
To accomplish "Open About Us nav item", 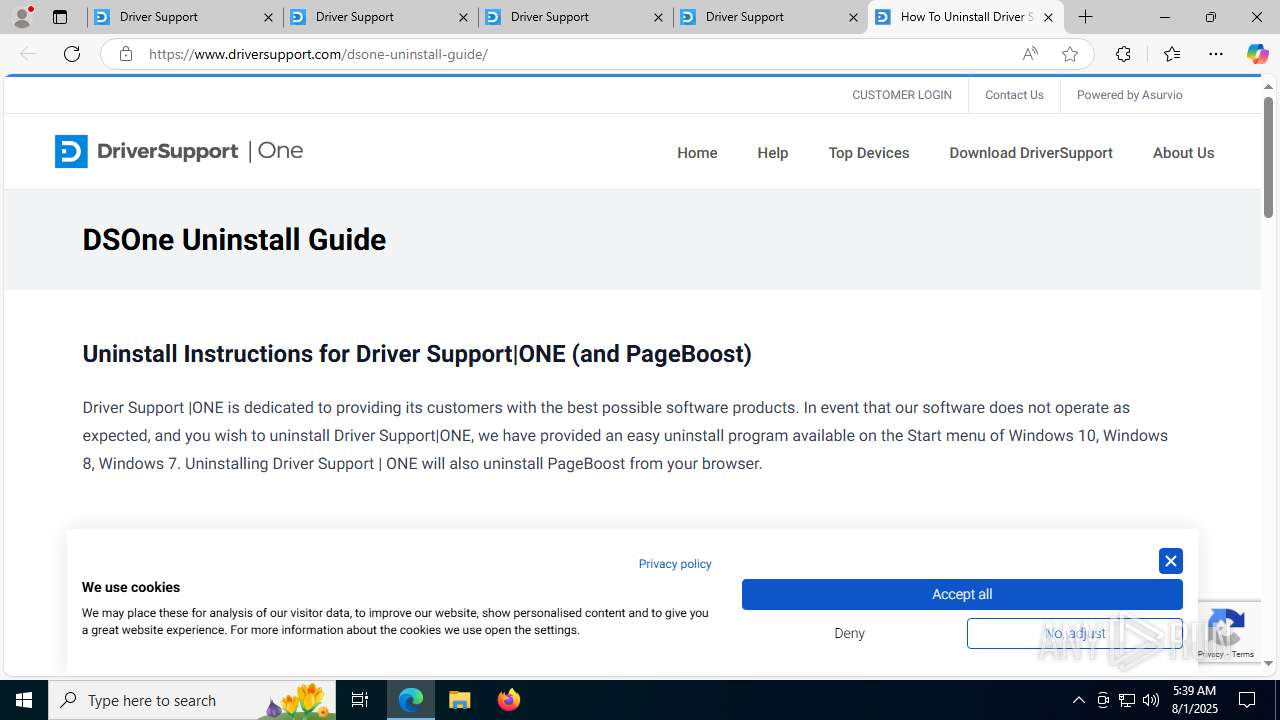I will click(1183, 153).
